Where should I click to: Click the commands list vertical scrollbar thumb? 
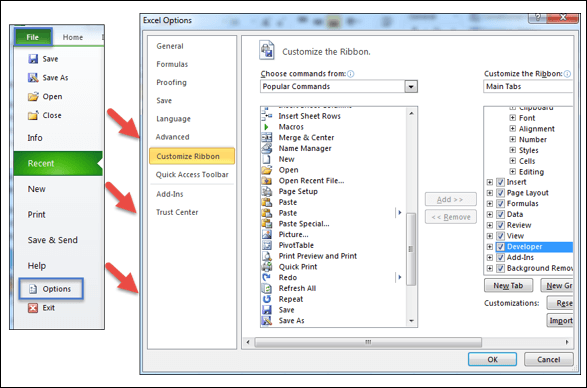(x=411, y=249)
